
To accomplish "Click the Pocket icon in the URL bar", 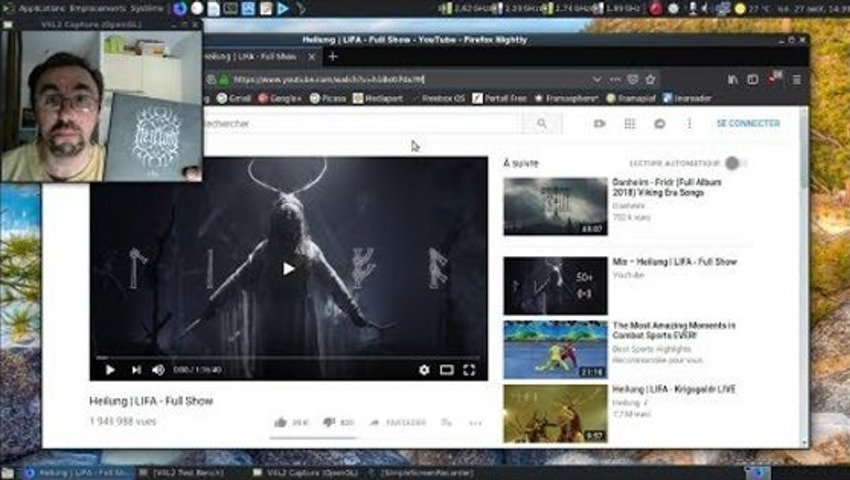I will tap(633, 80).
